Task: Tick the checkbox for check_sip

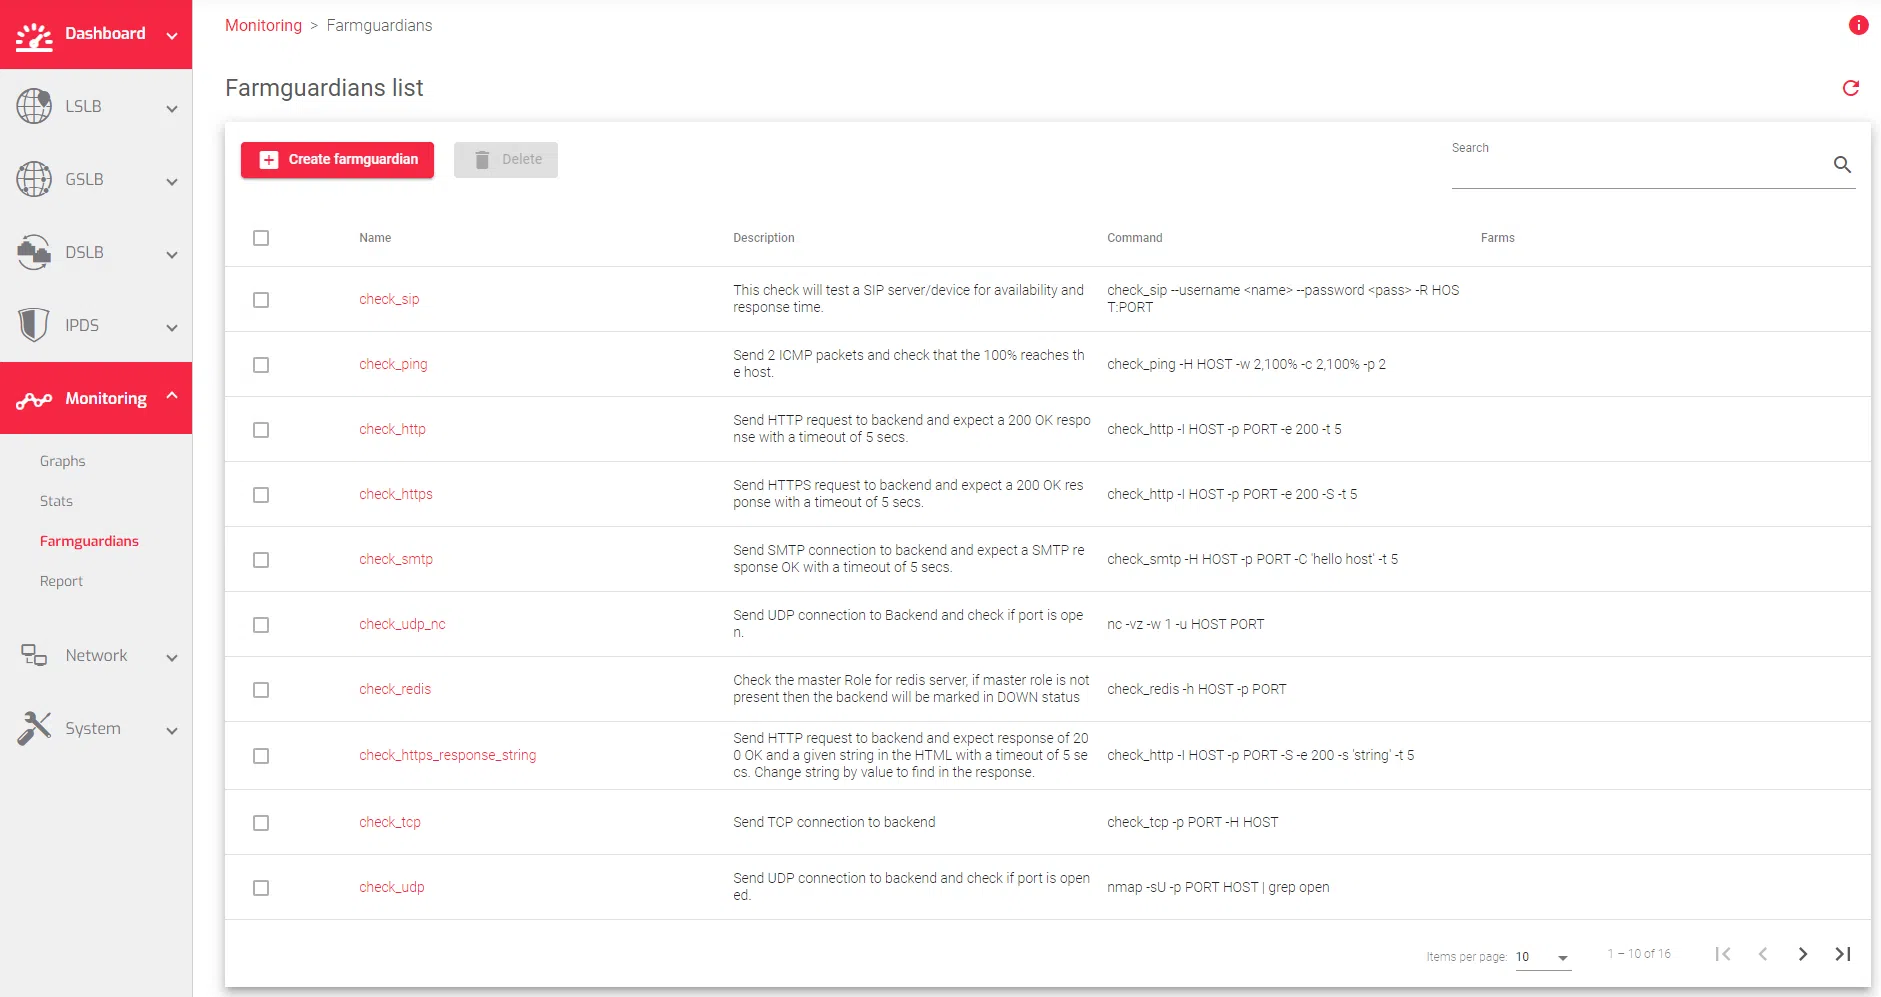Action: click(261, 300)
